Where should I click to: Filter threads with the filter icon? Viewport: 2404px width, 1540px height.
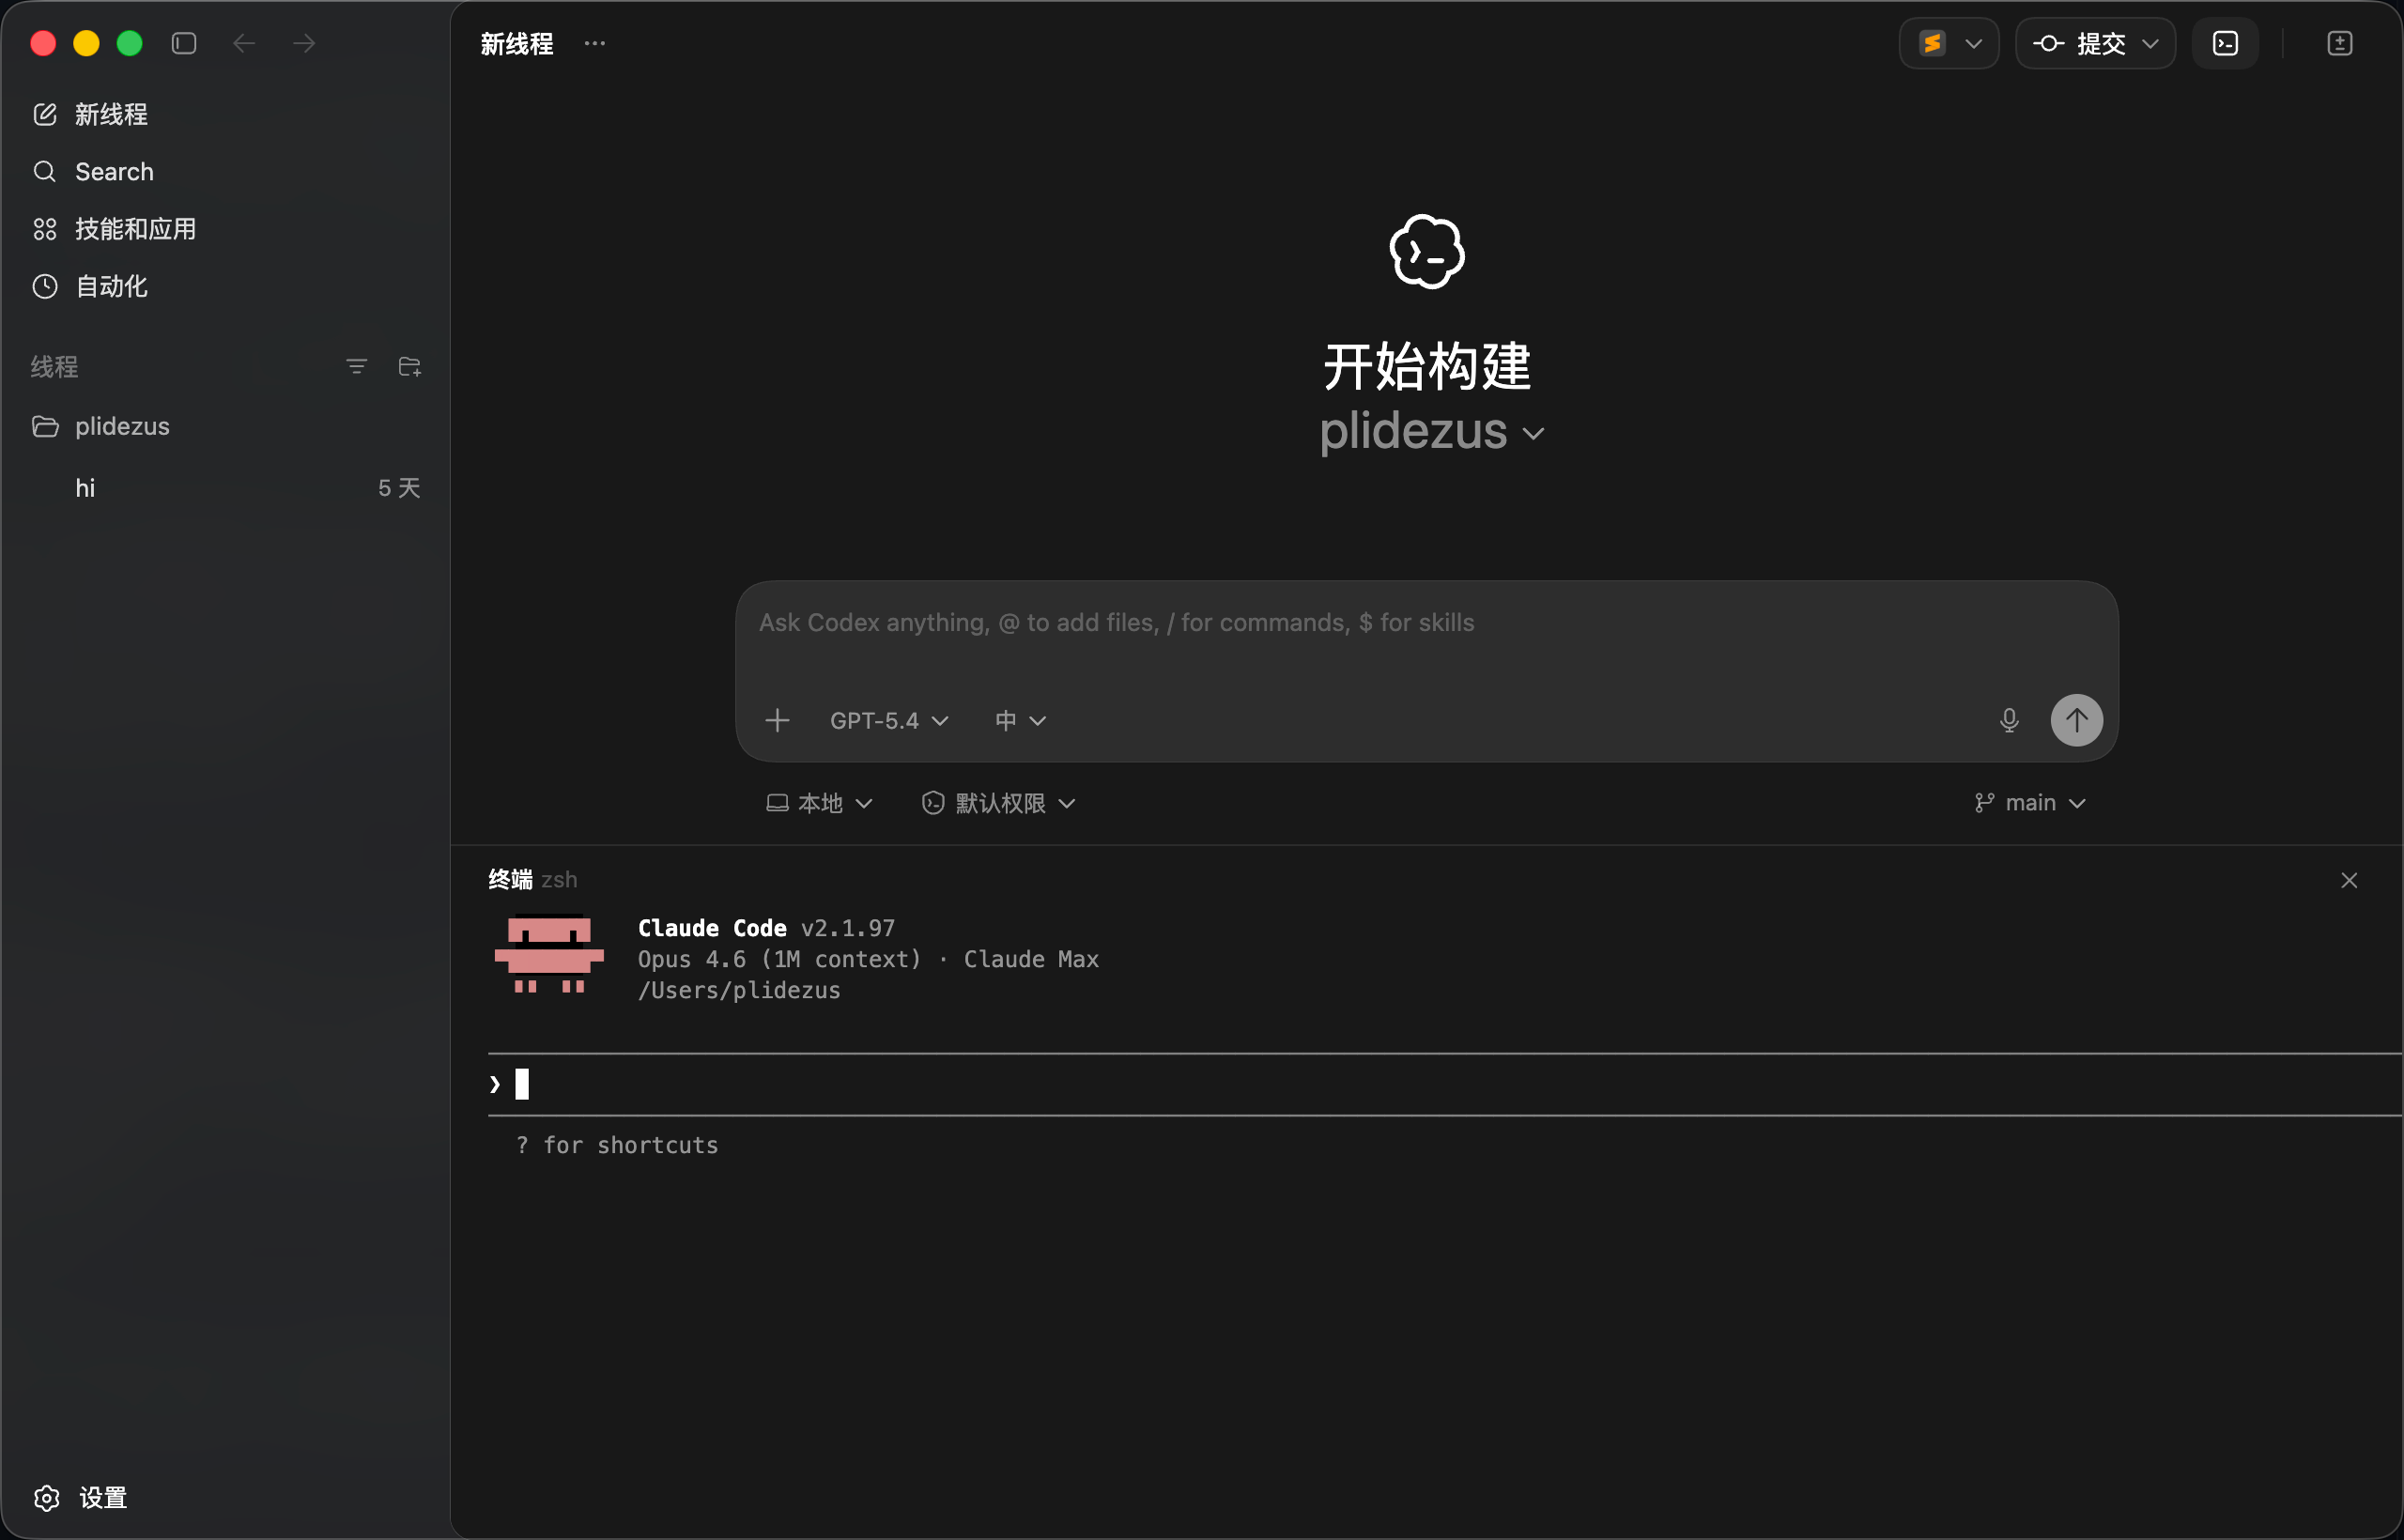(356, 367)
